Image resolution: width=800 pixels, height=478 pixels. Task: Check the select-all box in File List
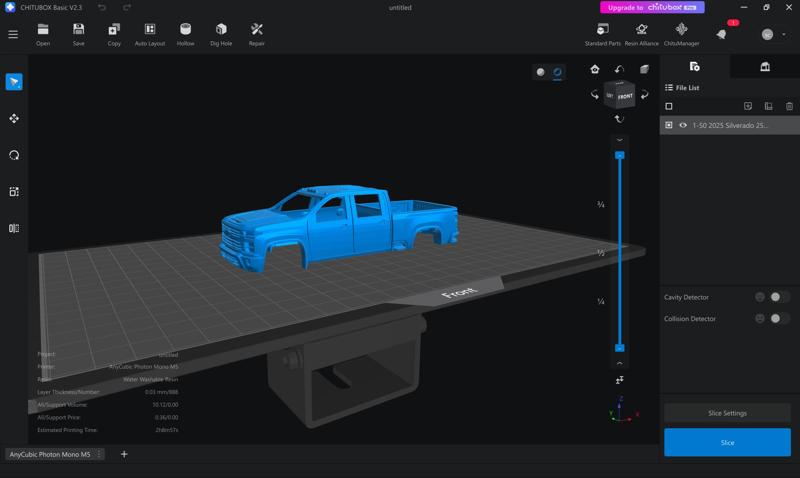coord(669,106)
